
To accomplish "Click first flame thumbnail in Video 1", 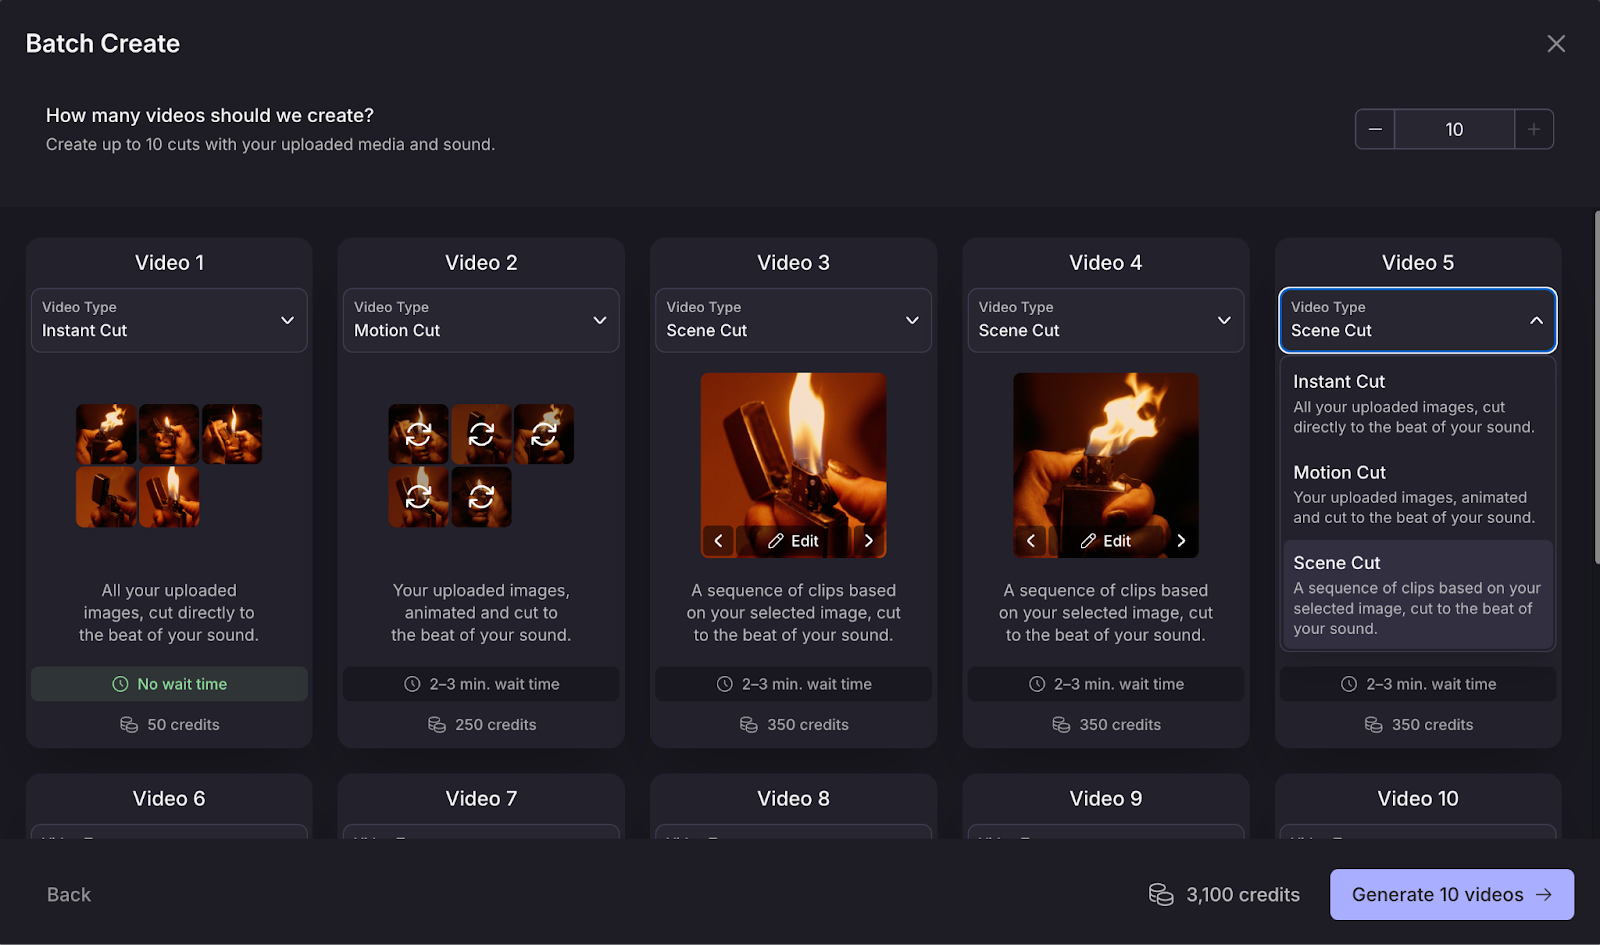I will (x=106, y=434).
